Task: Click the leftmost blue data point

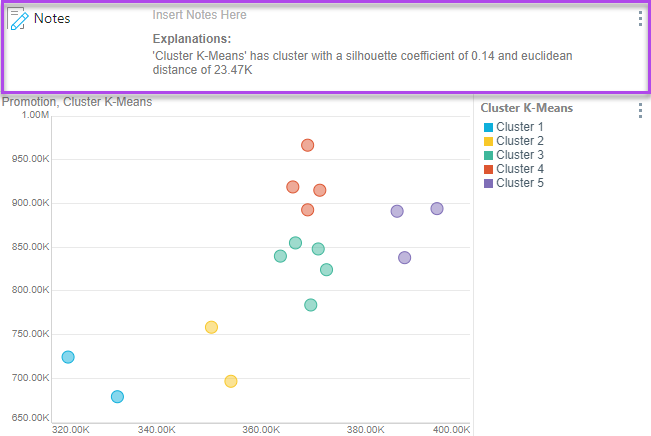Action: click(x=68, y=357)
